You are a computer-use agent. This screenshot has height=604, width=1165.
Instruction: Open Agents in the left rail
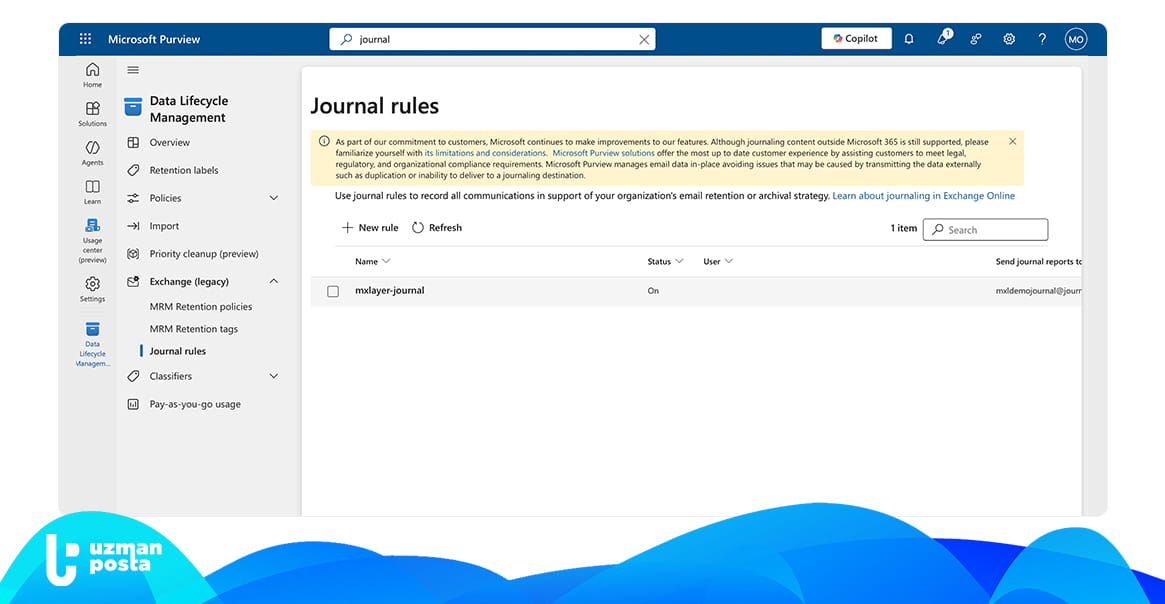coord(92,152)
